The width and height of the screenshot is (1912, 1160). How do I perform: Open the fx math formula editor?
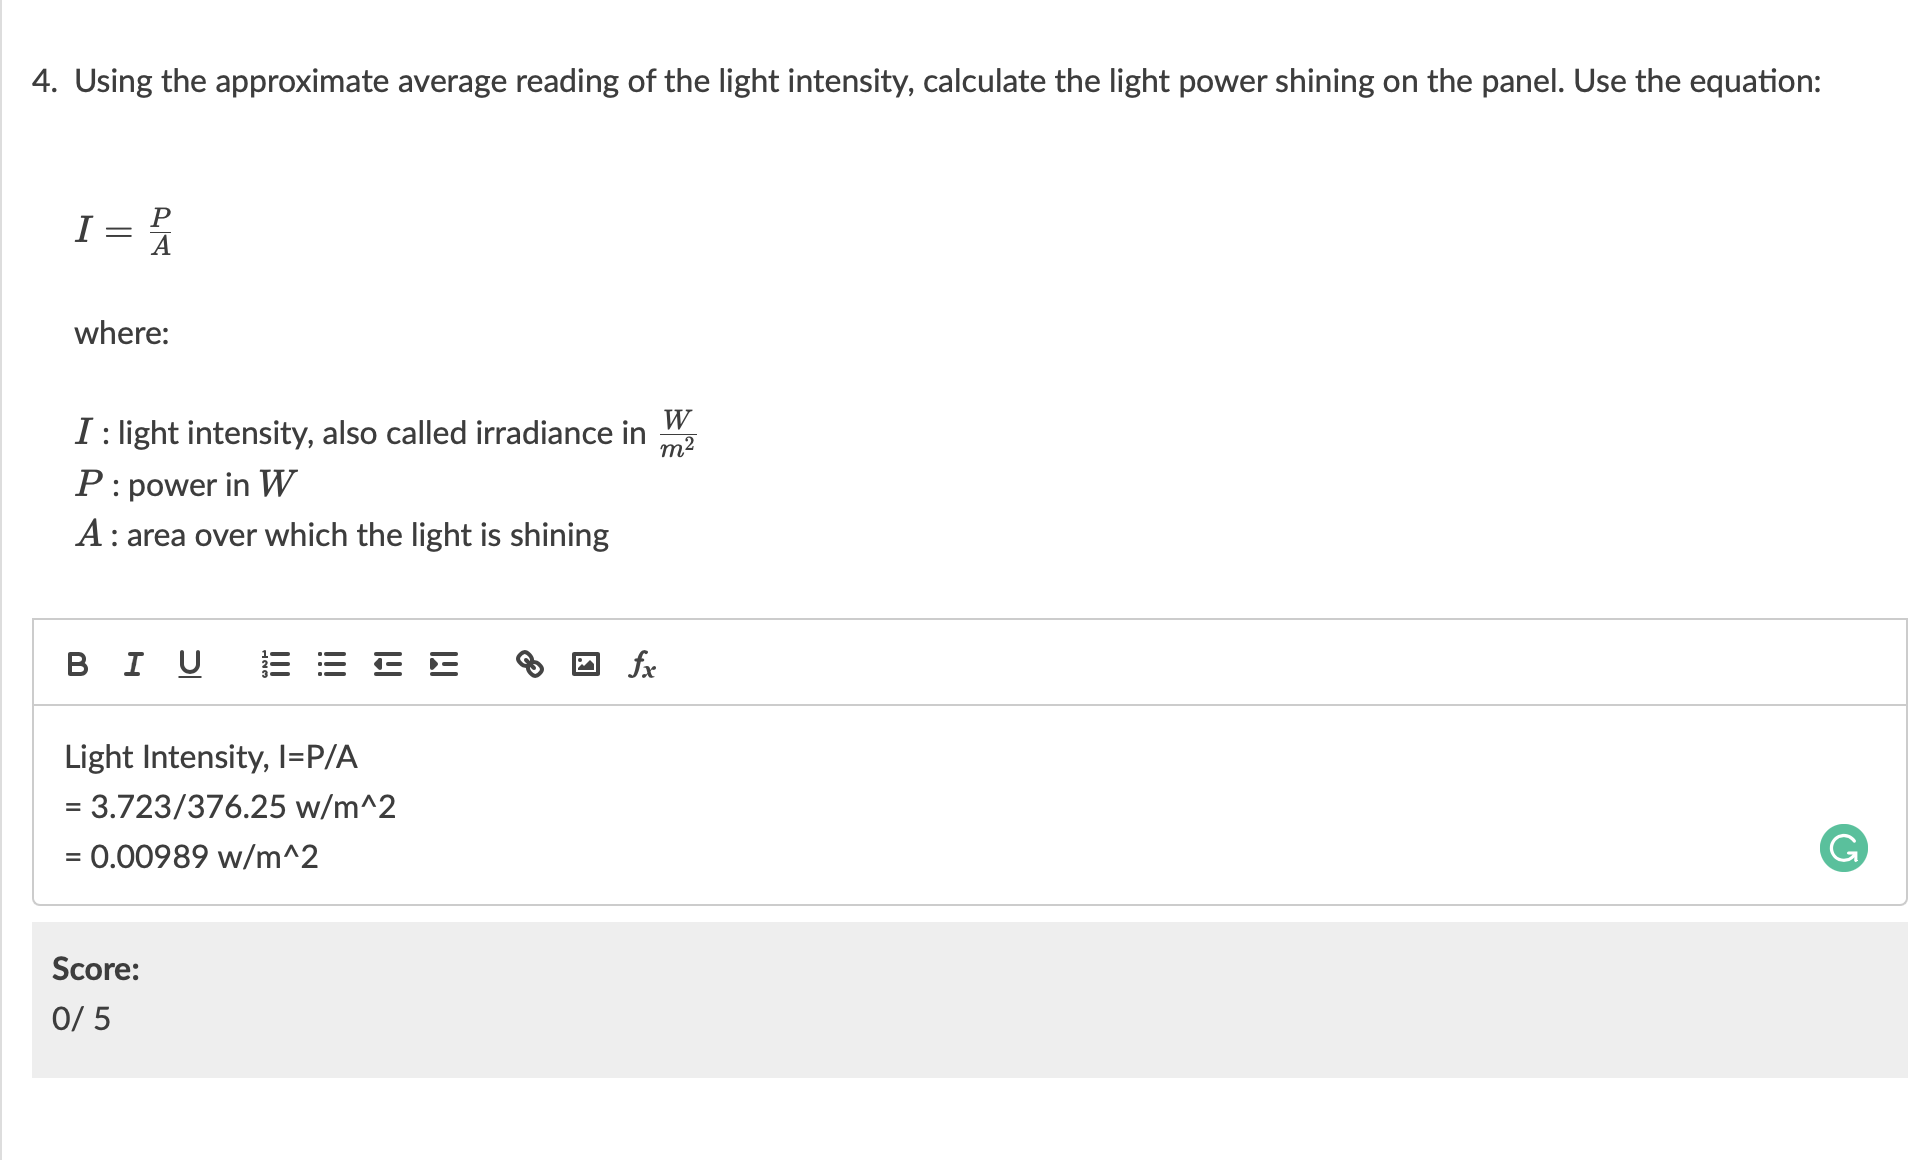tap(641, 665)
